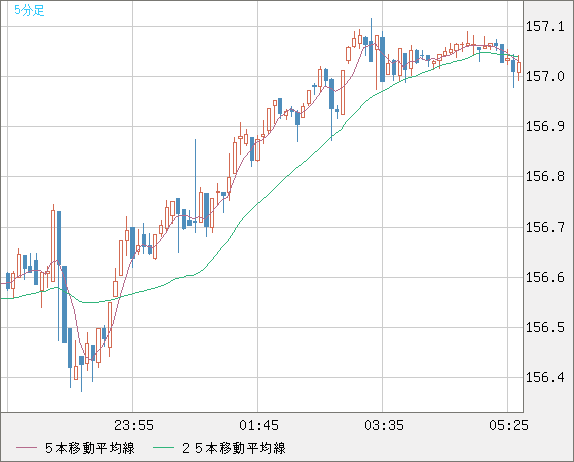This screenshot has height=462, width=574.
Task: Click the 05:25 time axis label
Action: click(x=509, y=425)
